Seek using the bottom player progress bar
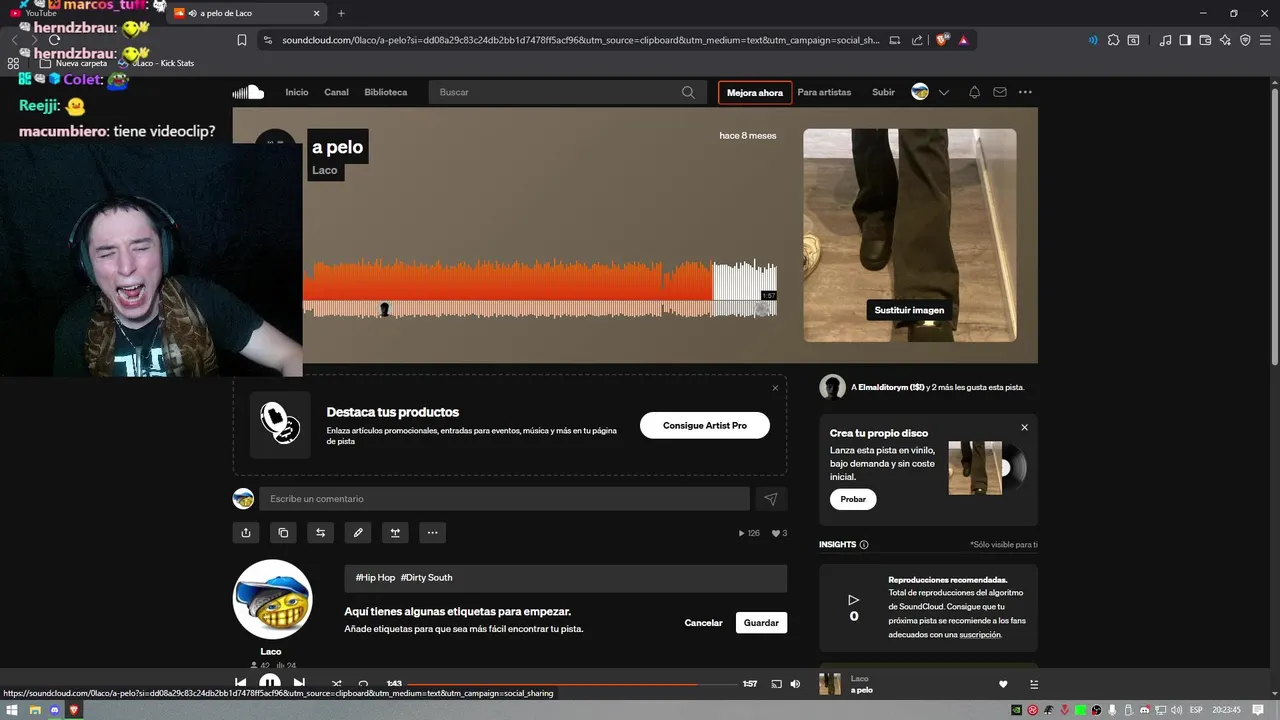Image resolution: width=1280 pixels, height=720 pixels. (572, 684)
